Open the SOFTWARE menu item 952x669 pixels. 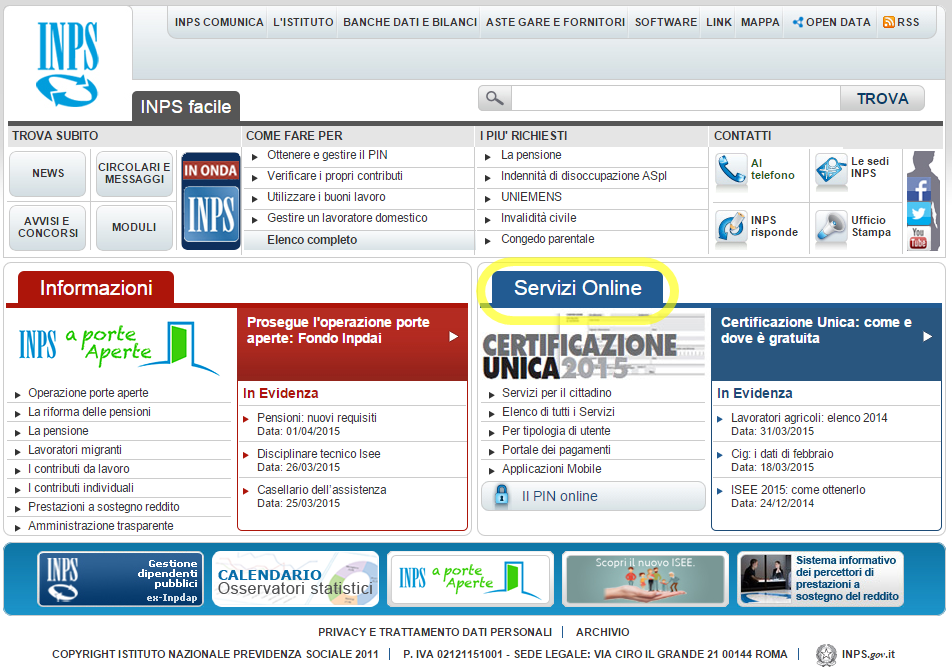[665, 22]
